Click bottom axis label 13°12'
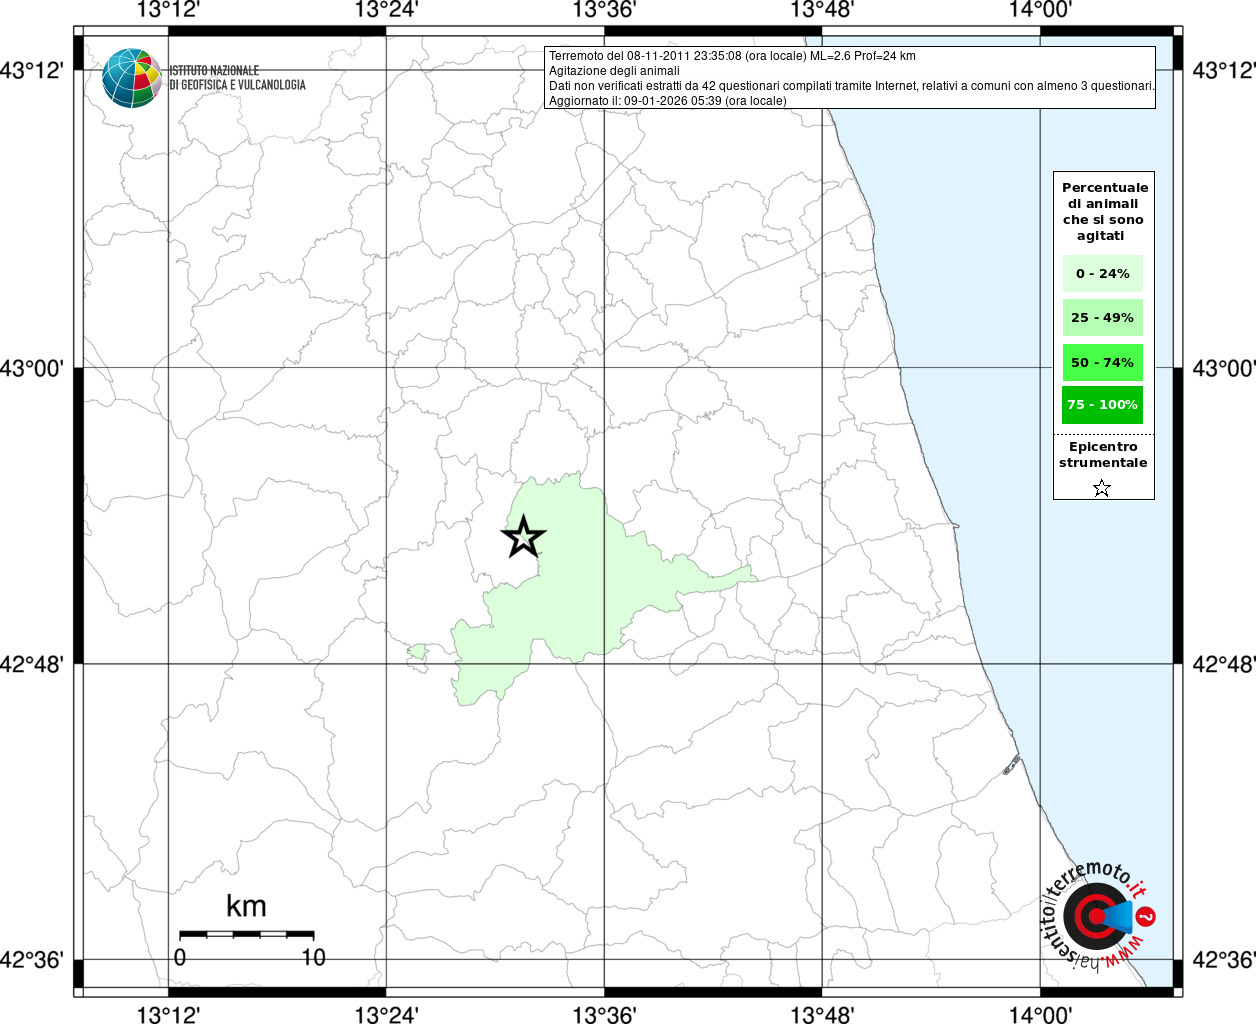Viewport: 1256px width, 1024px height. [168, 1015]
